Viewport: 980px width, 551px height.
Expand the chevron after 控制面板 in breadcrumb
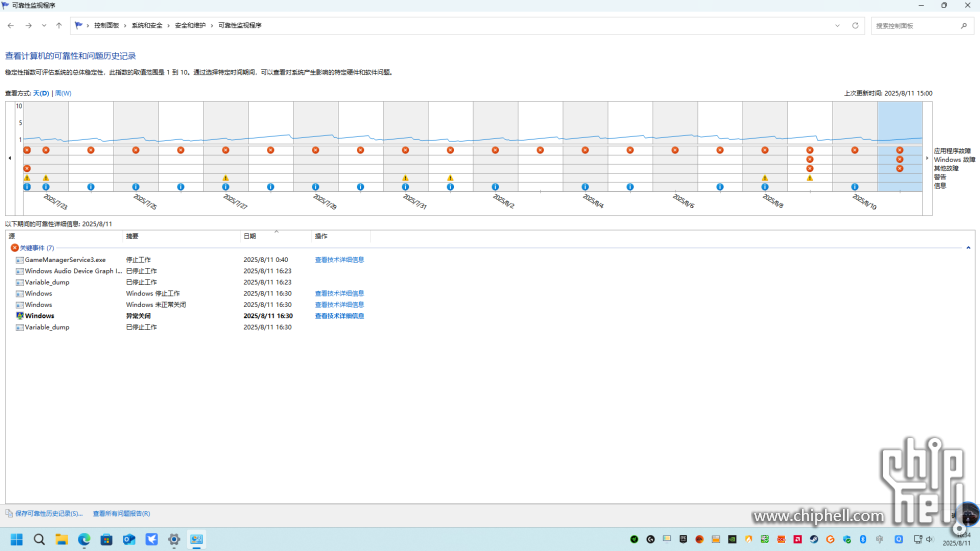pos(125,26)
